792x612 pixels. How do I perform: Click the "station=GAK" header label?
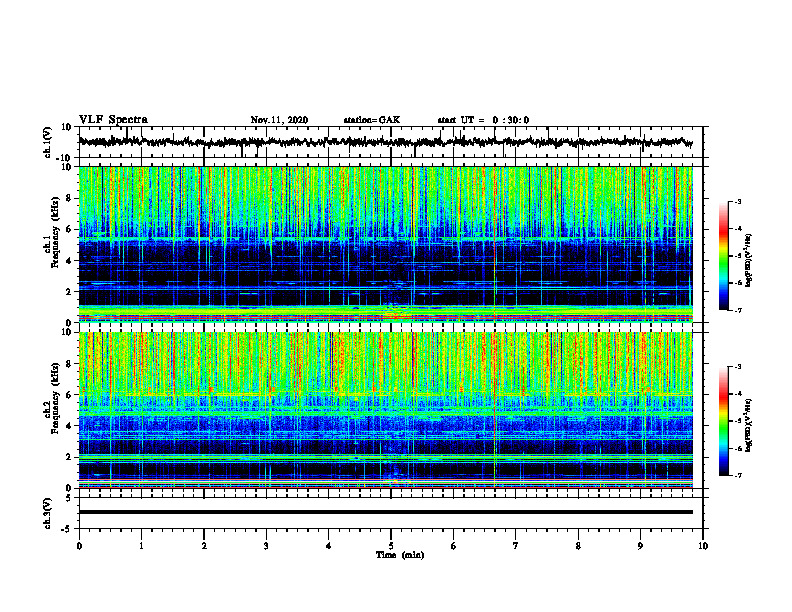point(372,120)
